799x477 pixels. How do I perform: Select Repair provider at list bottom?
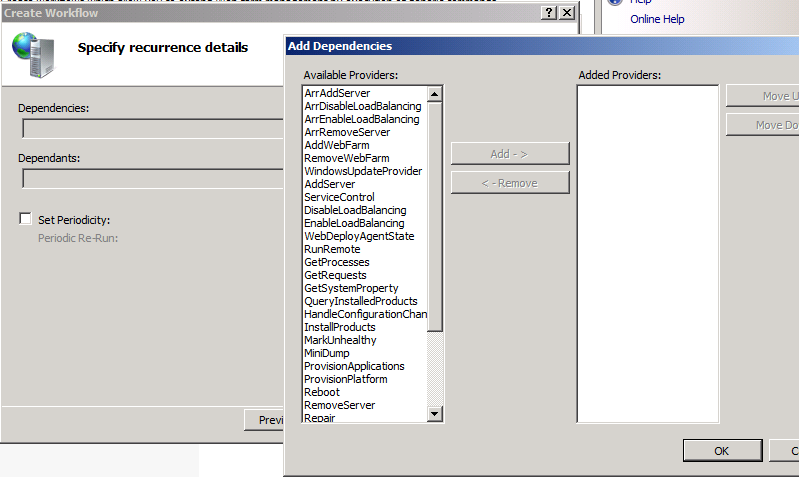point(319,417)
